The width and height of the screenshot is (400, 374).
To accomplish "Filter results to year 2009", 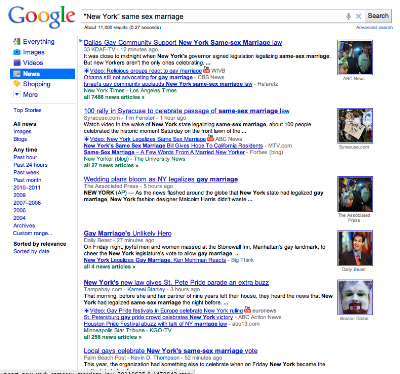I will pyautogui.click(x=19, y=195).
